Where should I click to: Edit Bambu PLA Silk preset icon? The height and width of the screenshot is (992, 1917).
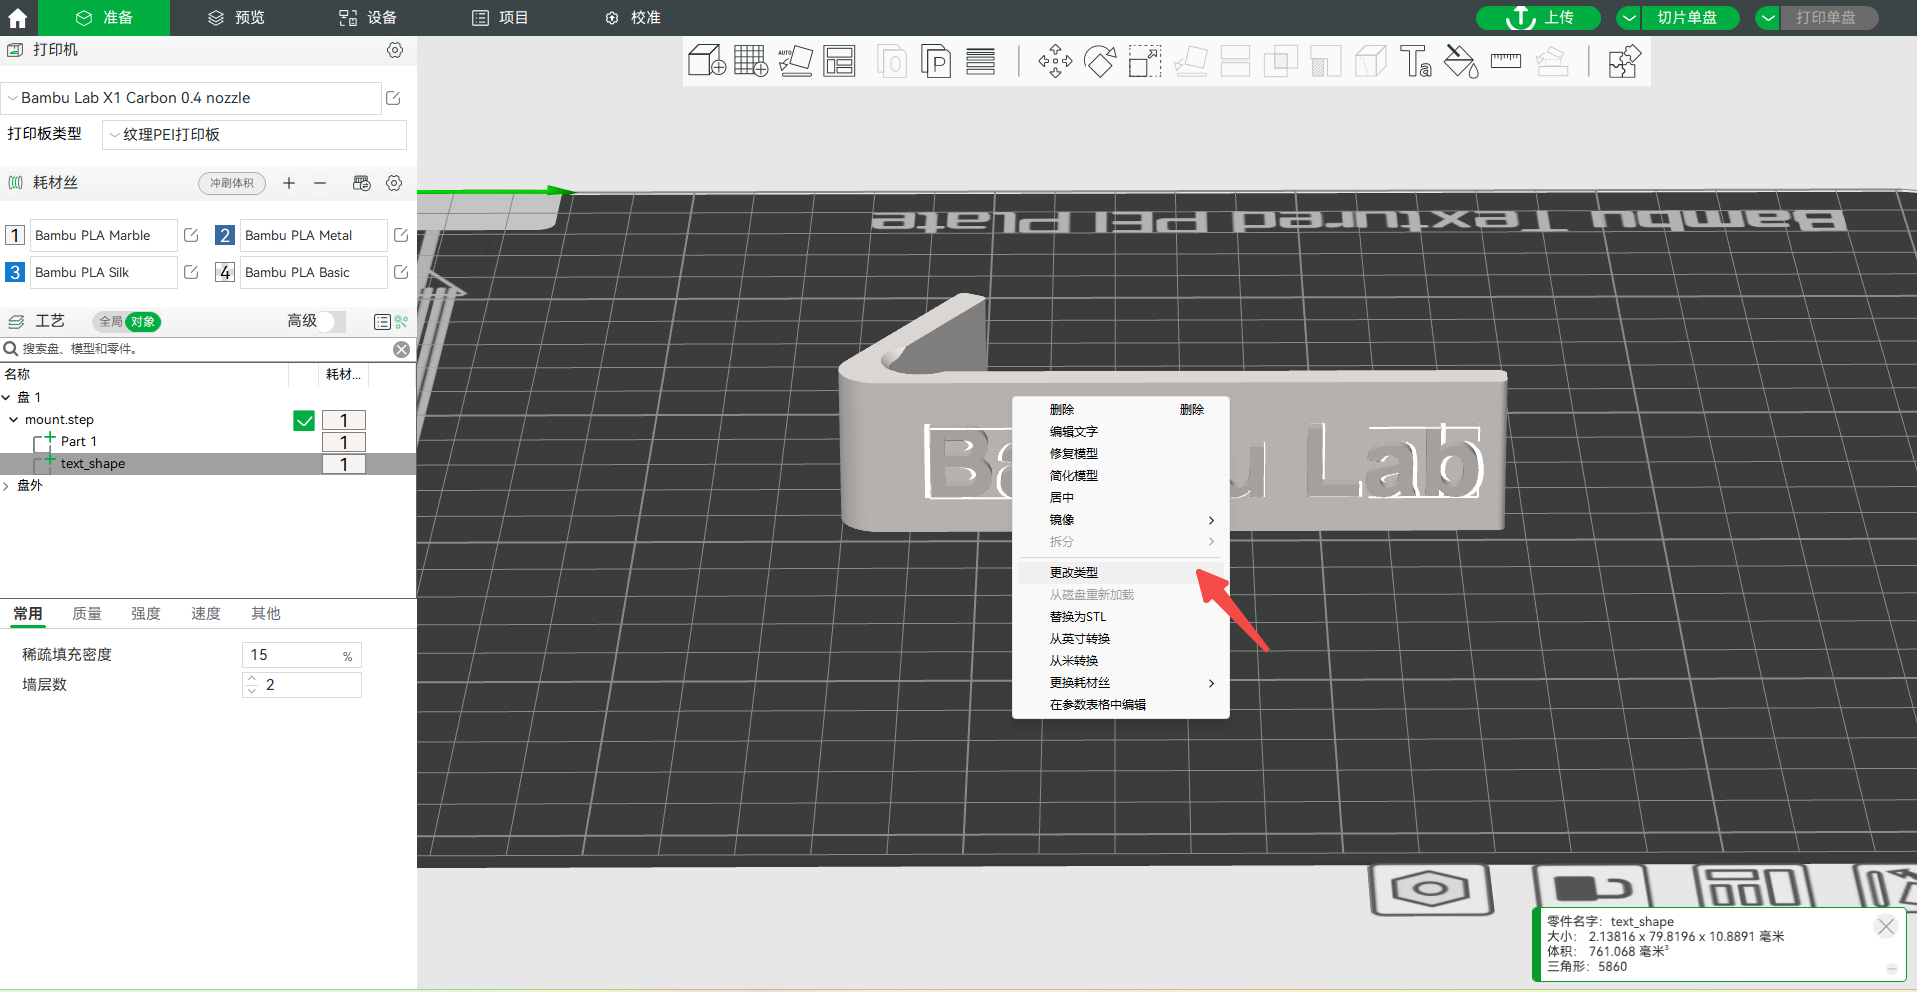pos(191,272)
